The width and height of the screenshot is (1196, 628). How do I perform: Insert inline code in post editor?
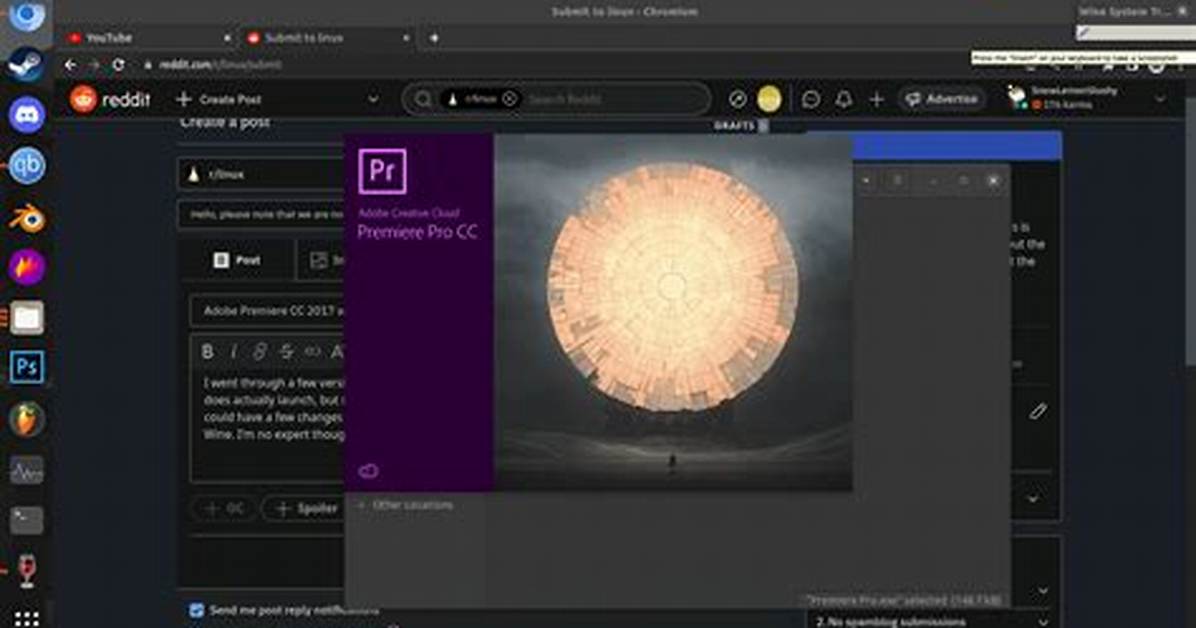[x=312, y=352]
